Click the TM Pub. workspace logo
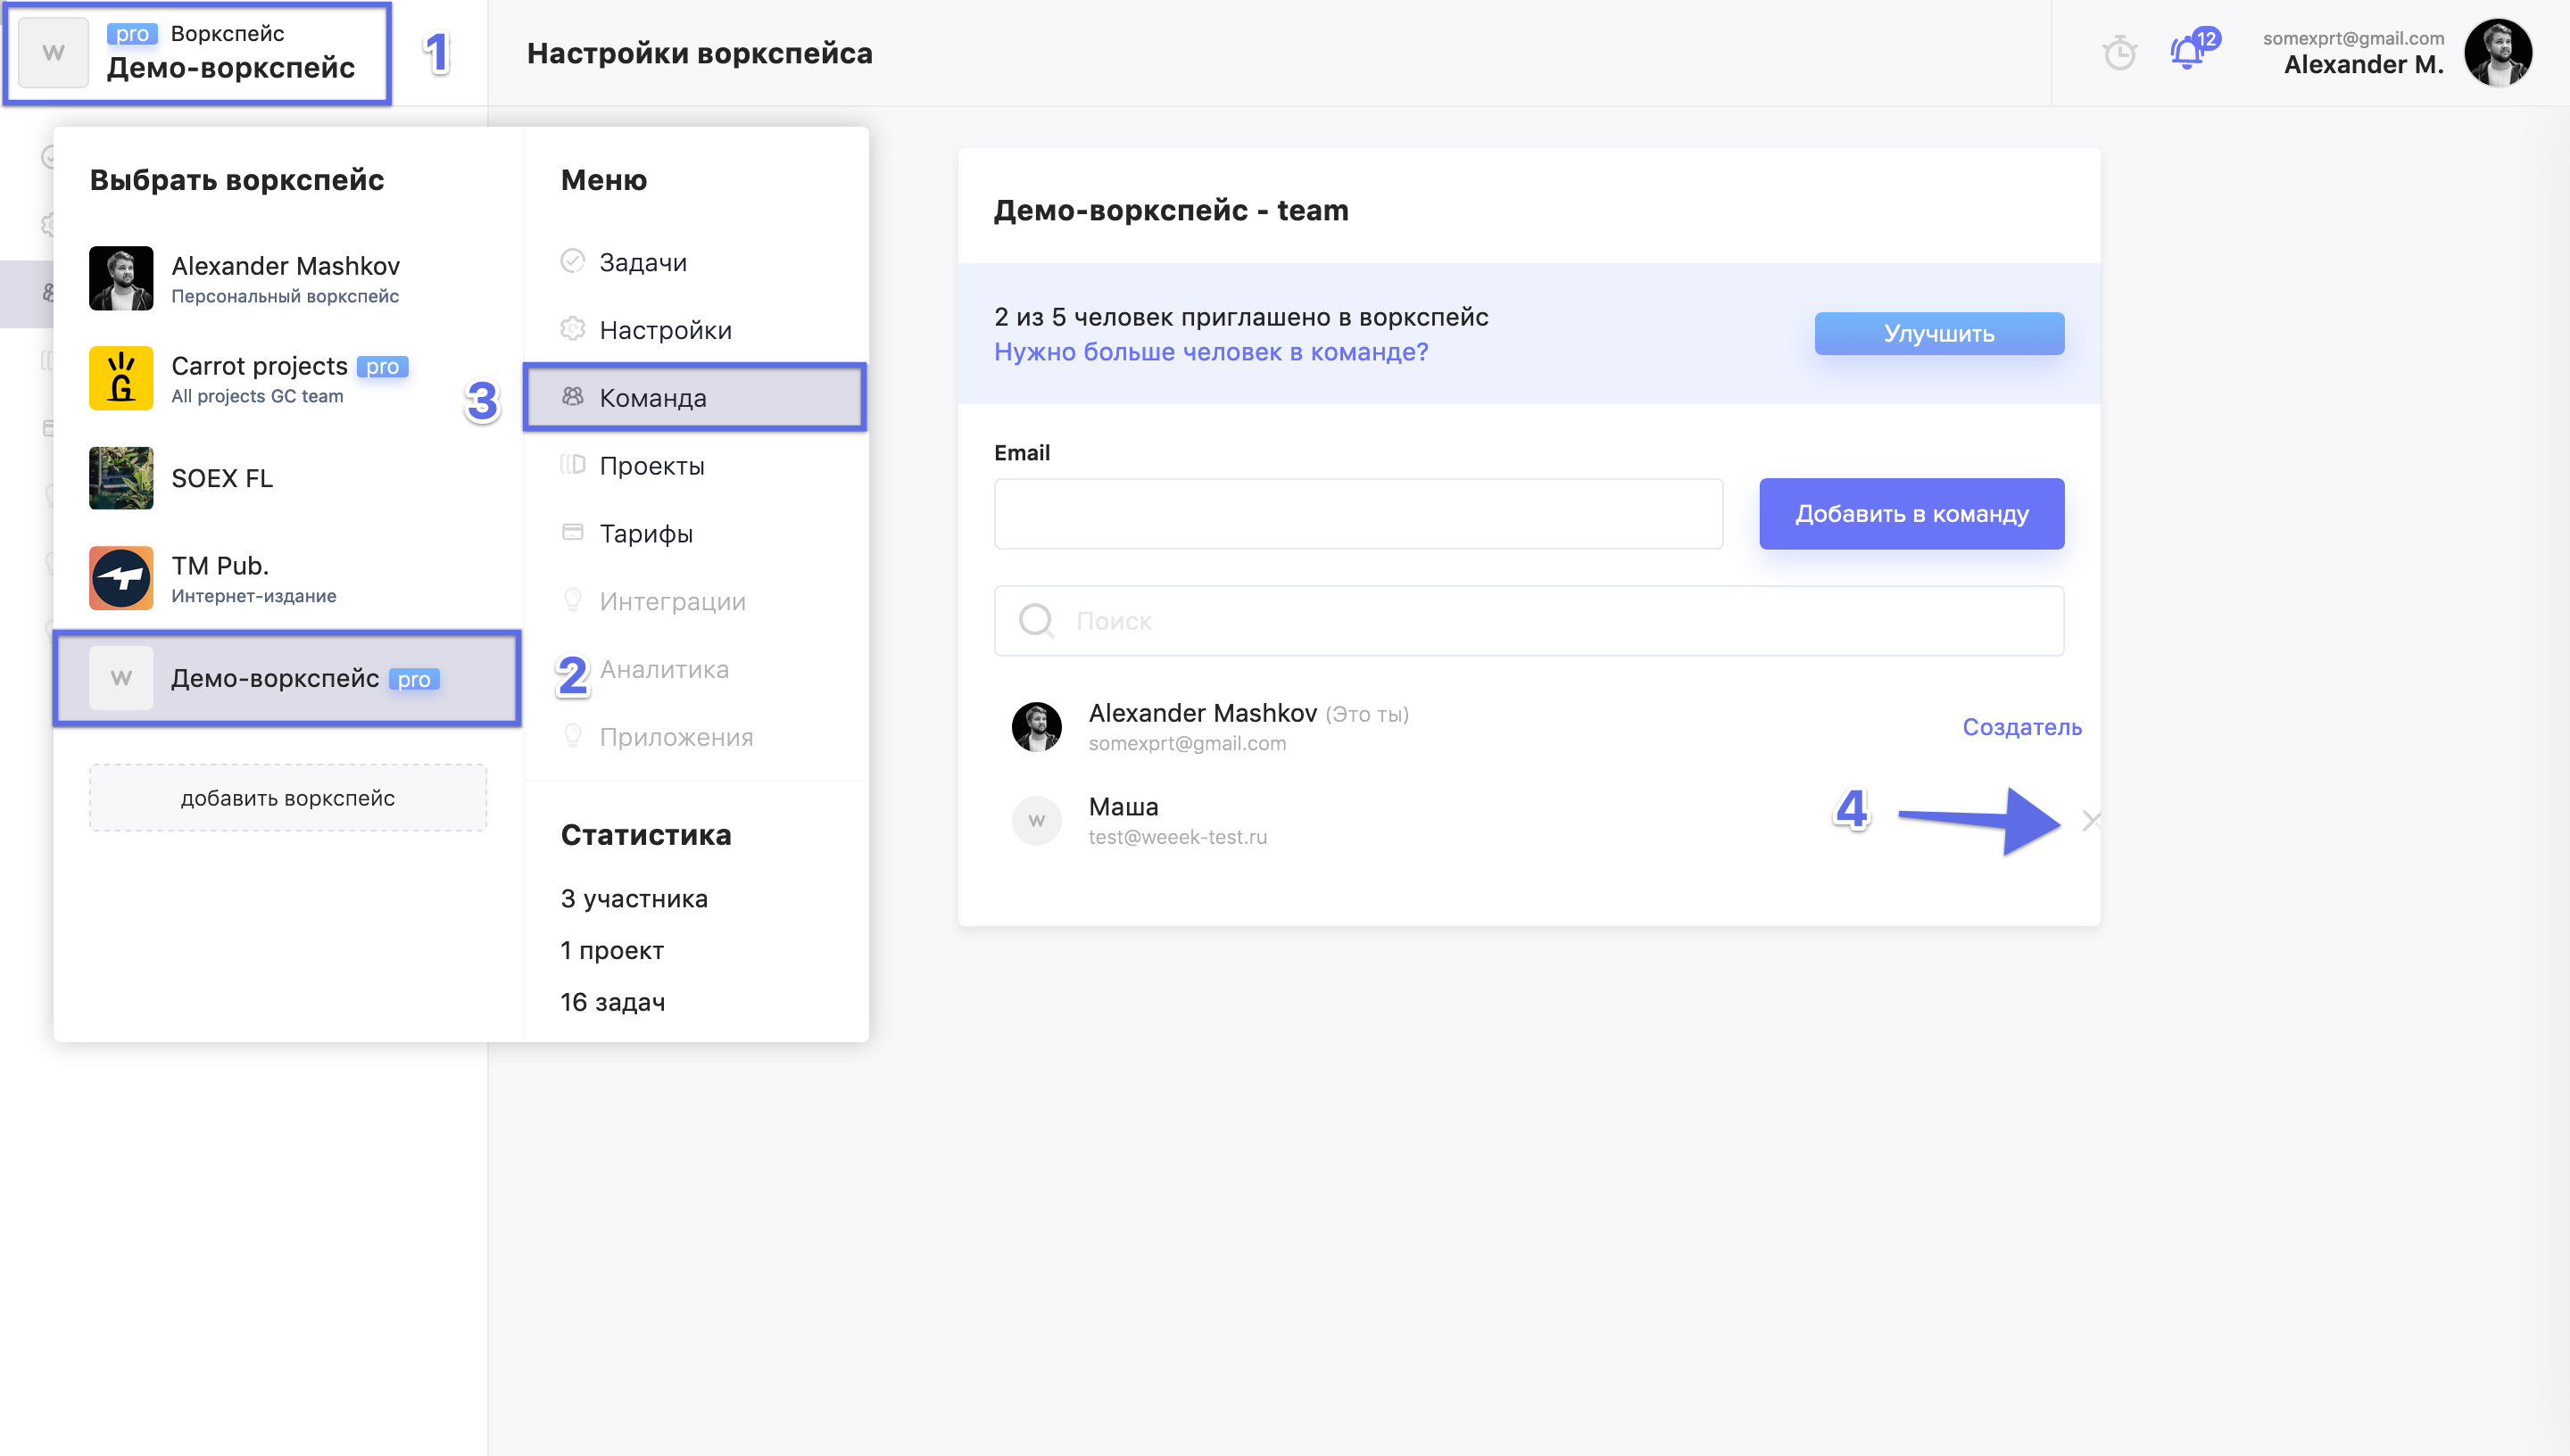Screen dimensions: 2570x1456 121,578
